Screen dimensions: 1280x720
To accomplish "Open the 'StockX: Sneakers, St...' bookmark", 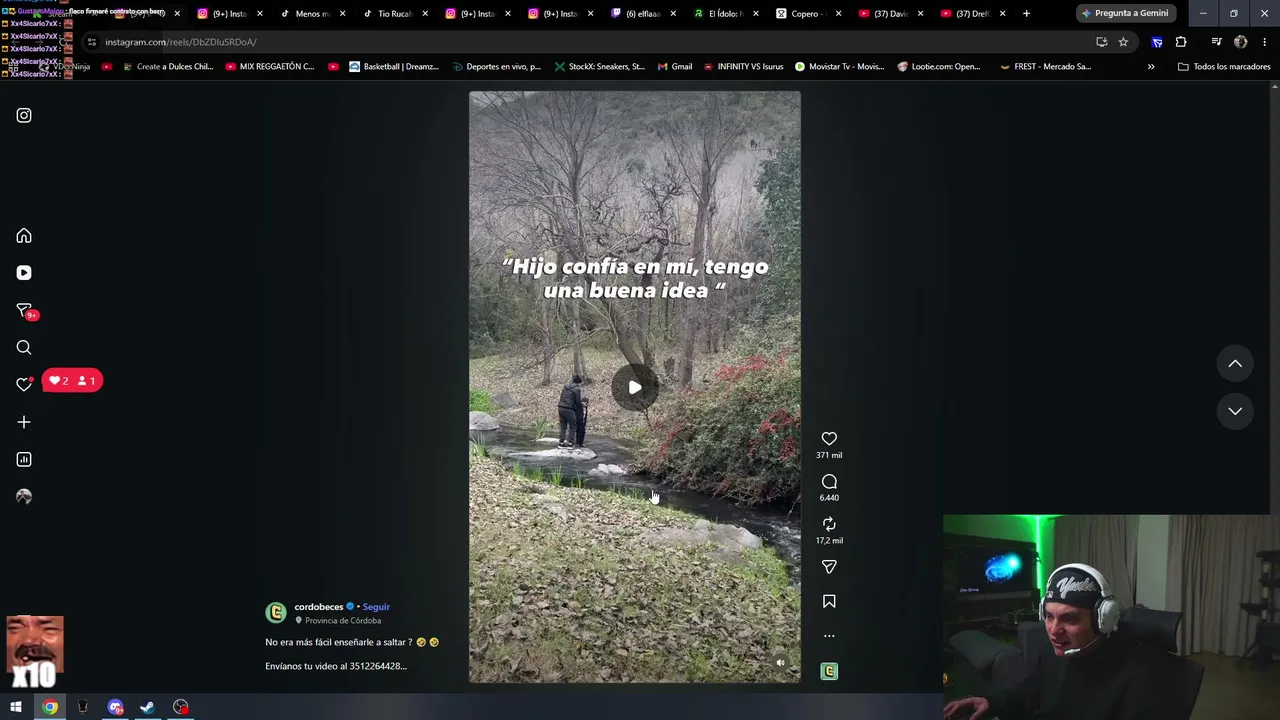I will pos(599,67).
